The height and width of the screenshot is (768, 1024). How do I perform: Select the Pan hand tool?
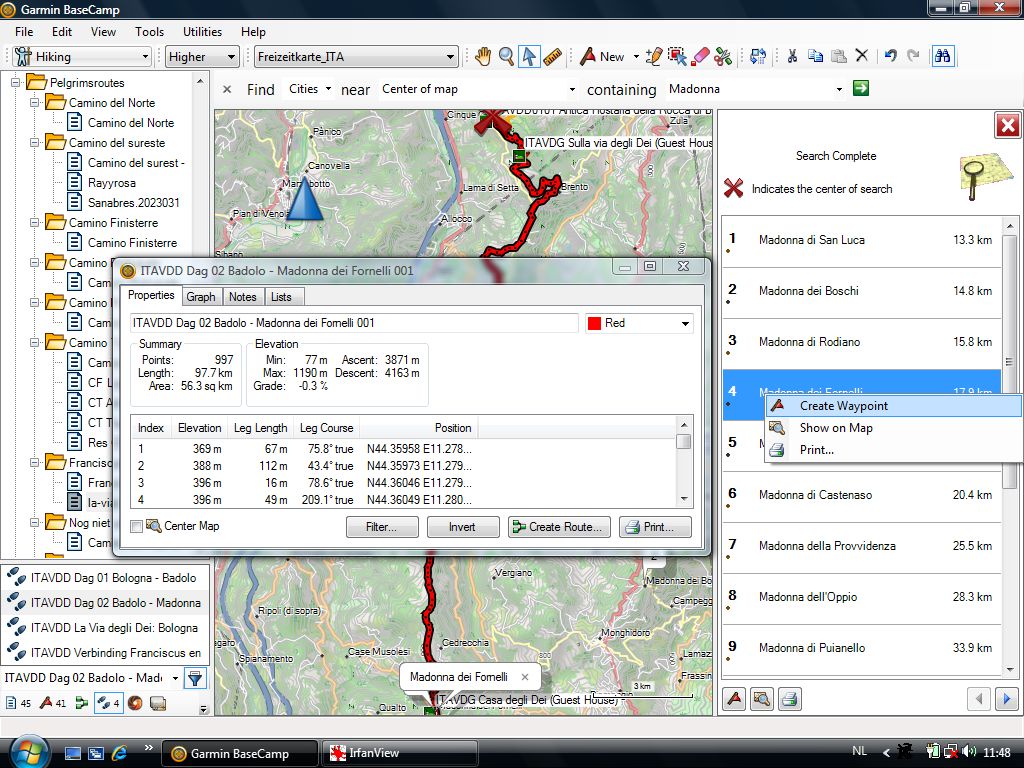483,57
